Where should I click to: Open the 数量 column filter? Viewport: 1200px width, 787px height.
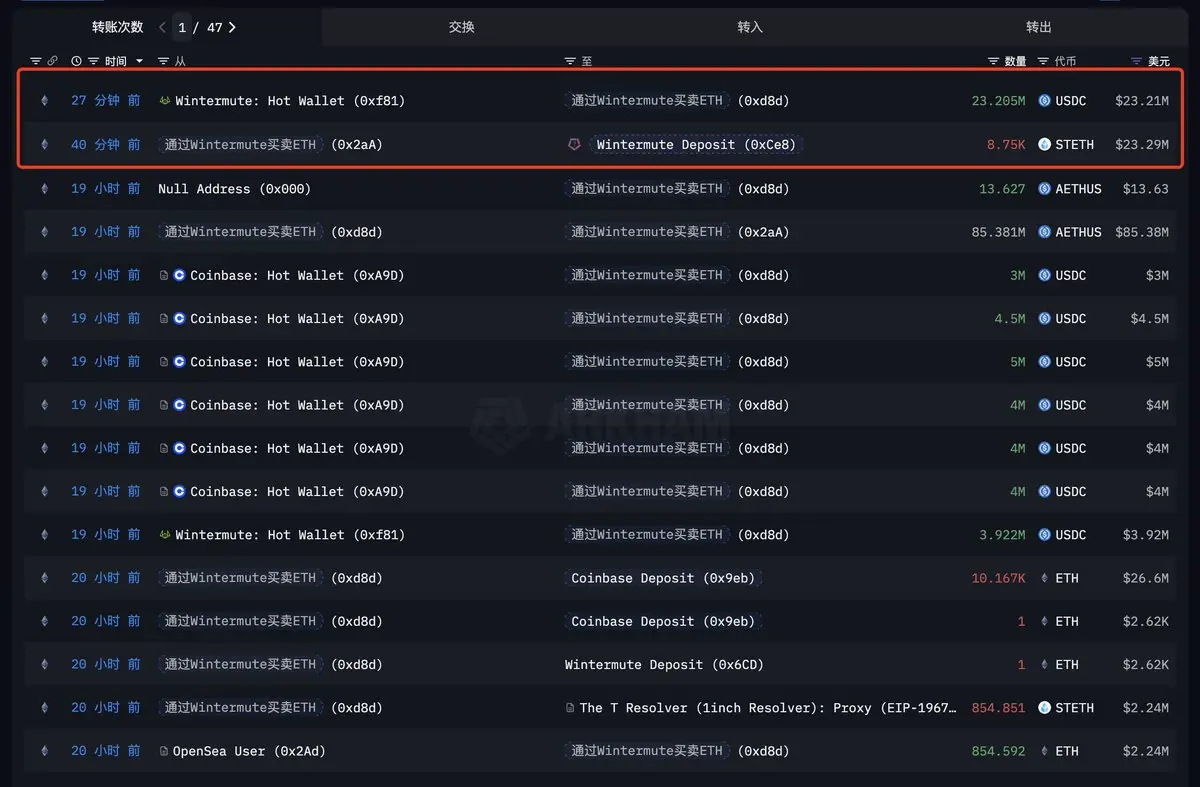tap(994, 61)
